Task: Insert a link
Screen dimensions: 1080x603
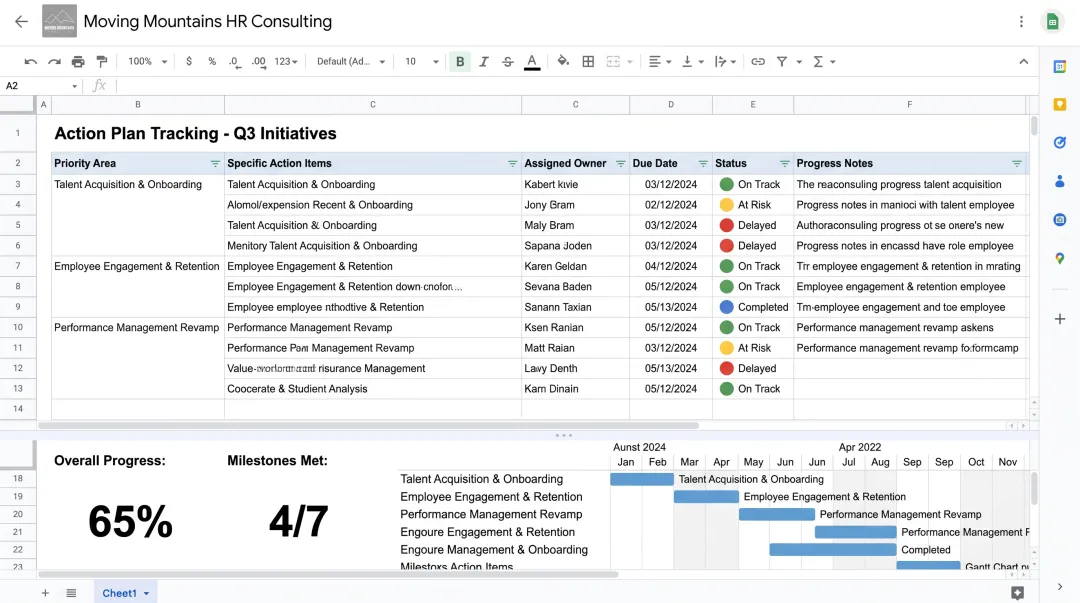Action: pos(758,62)
